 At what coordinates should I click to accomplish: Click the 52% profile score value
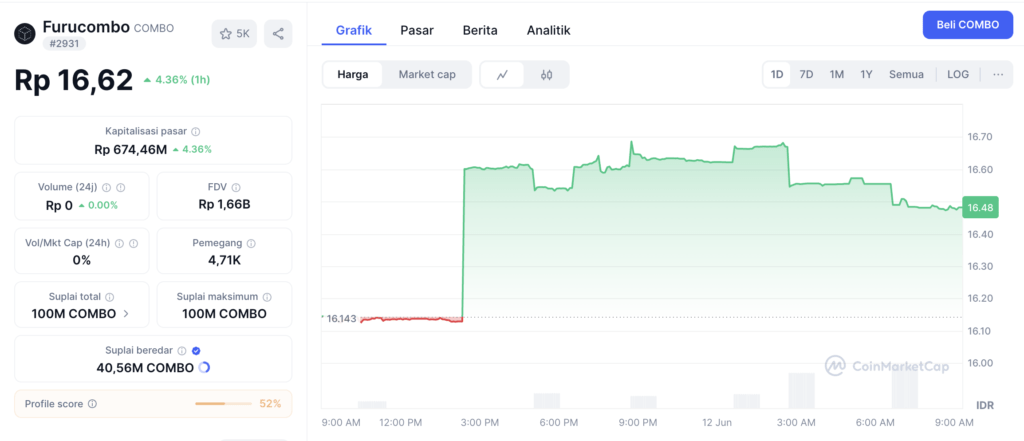pos(270,404)
